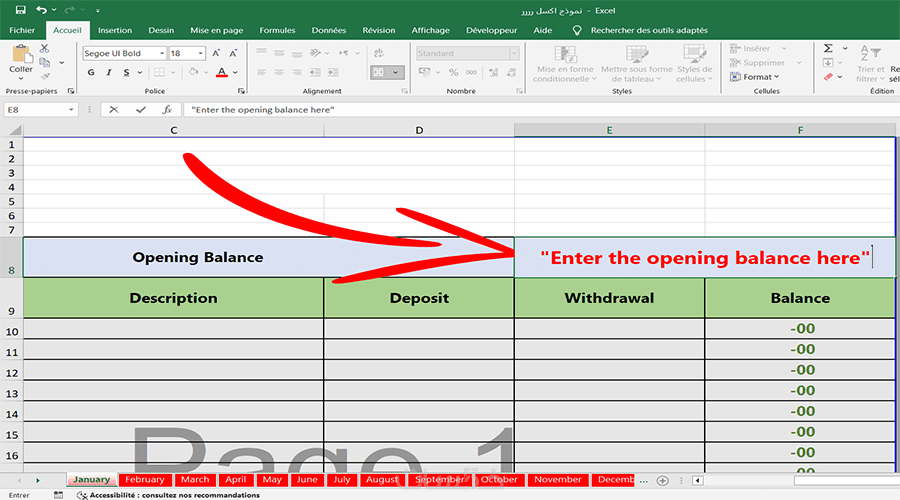The image size is (900, 500).
Task: Click the Cut scissors icon
Action: click(x=44, y=49)
